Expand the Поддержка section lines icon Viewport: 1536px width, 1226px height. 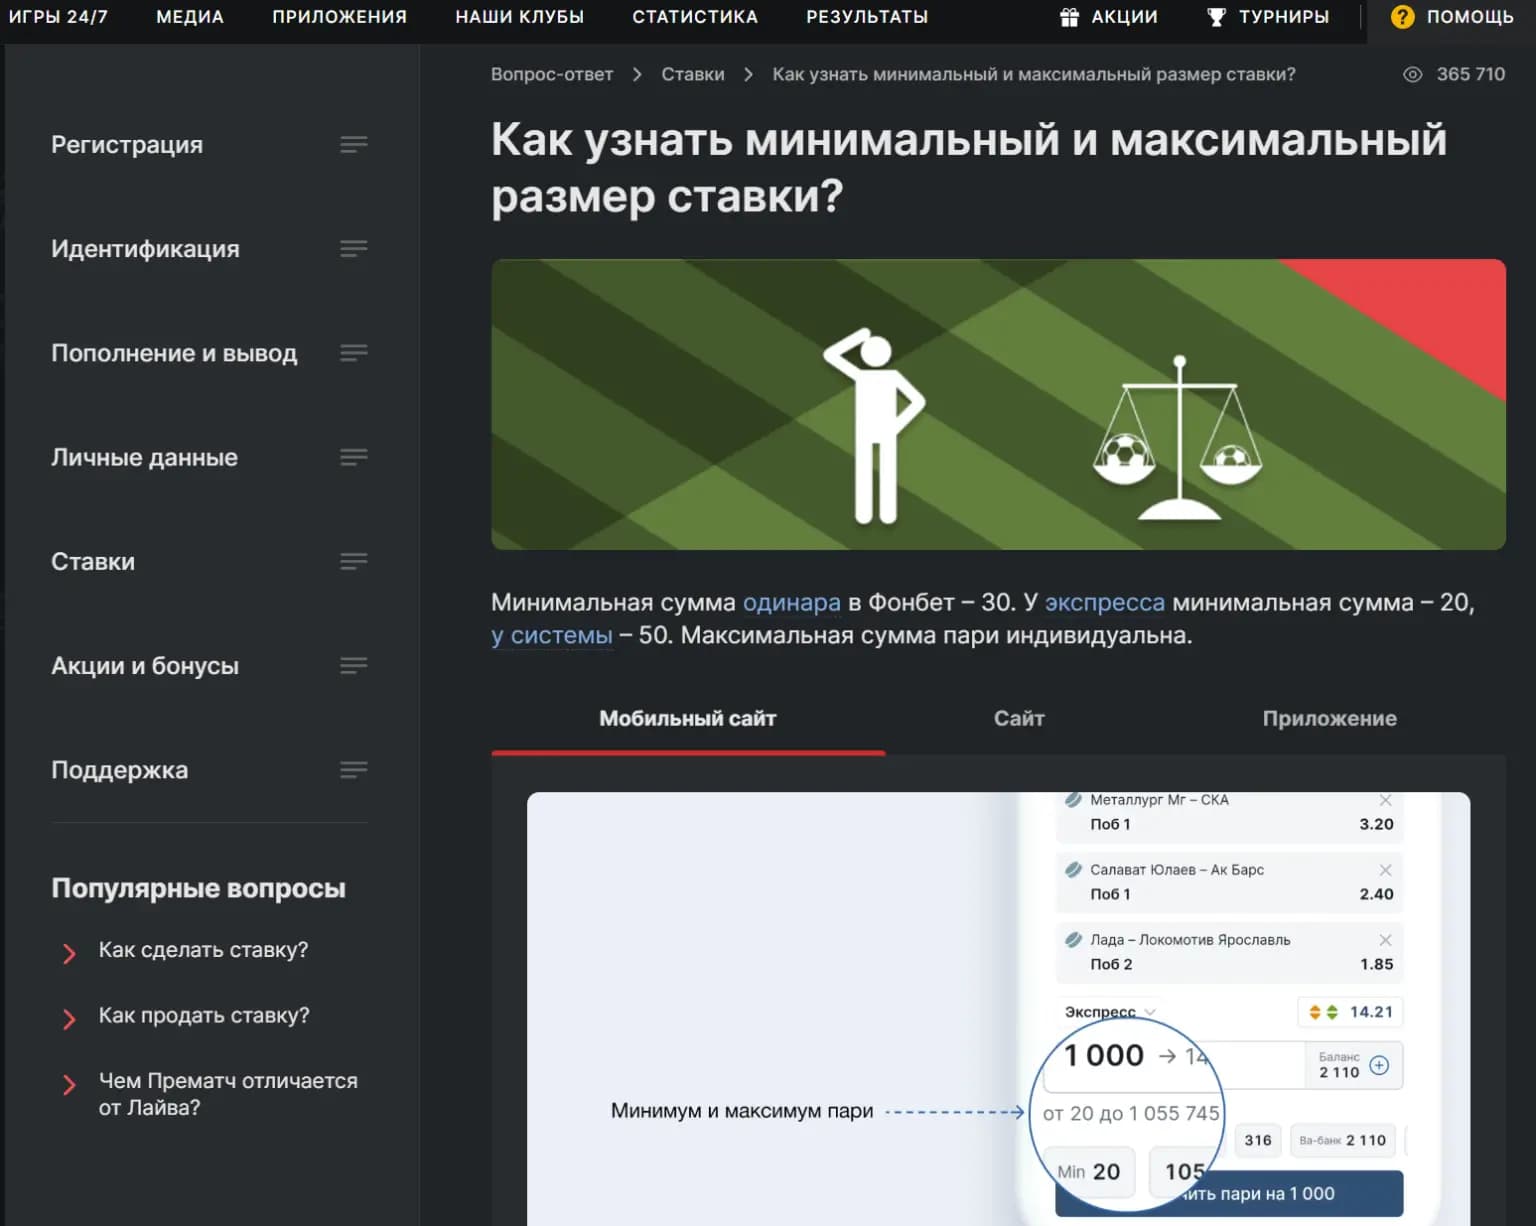coord(354,770)
